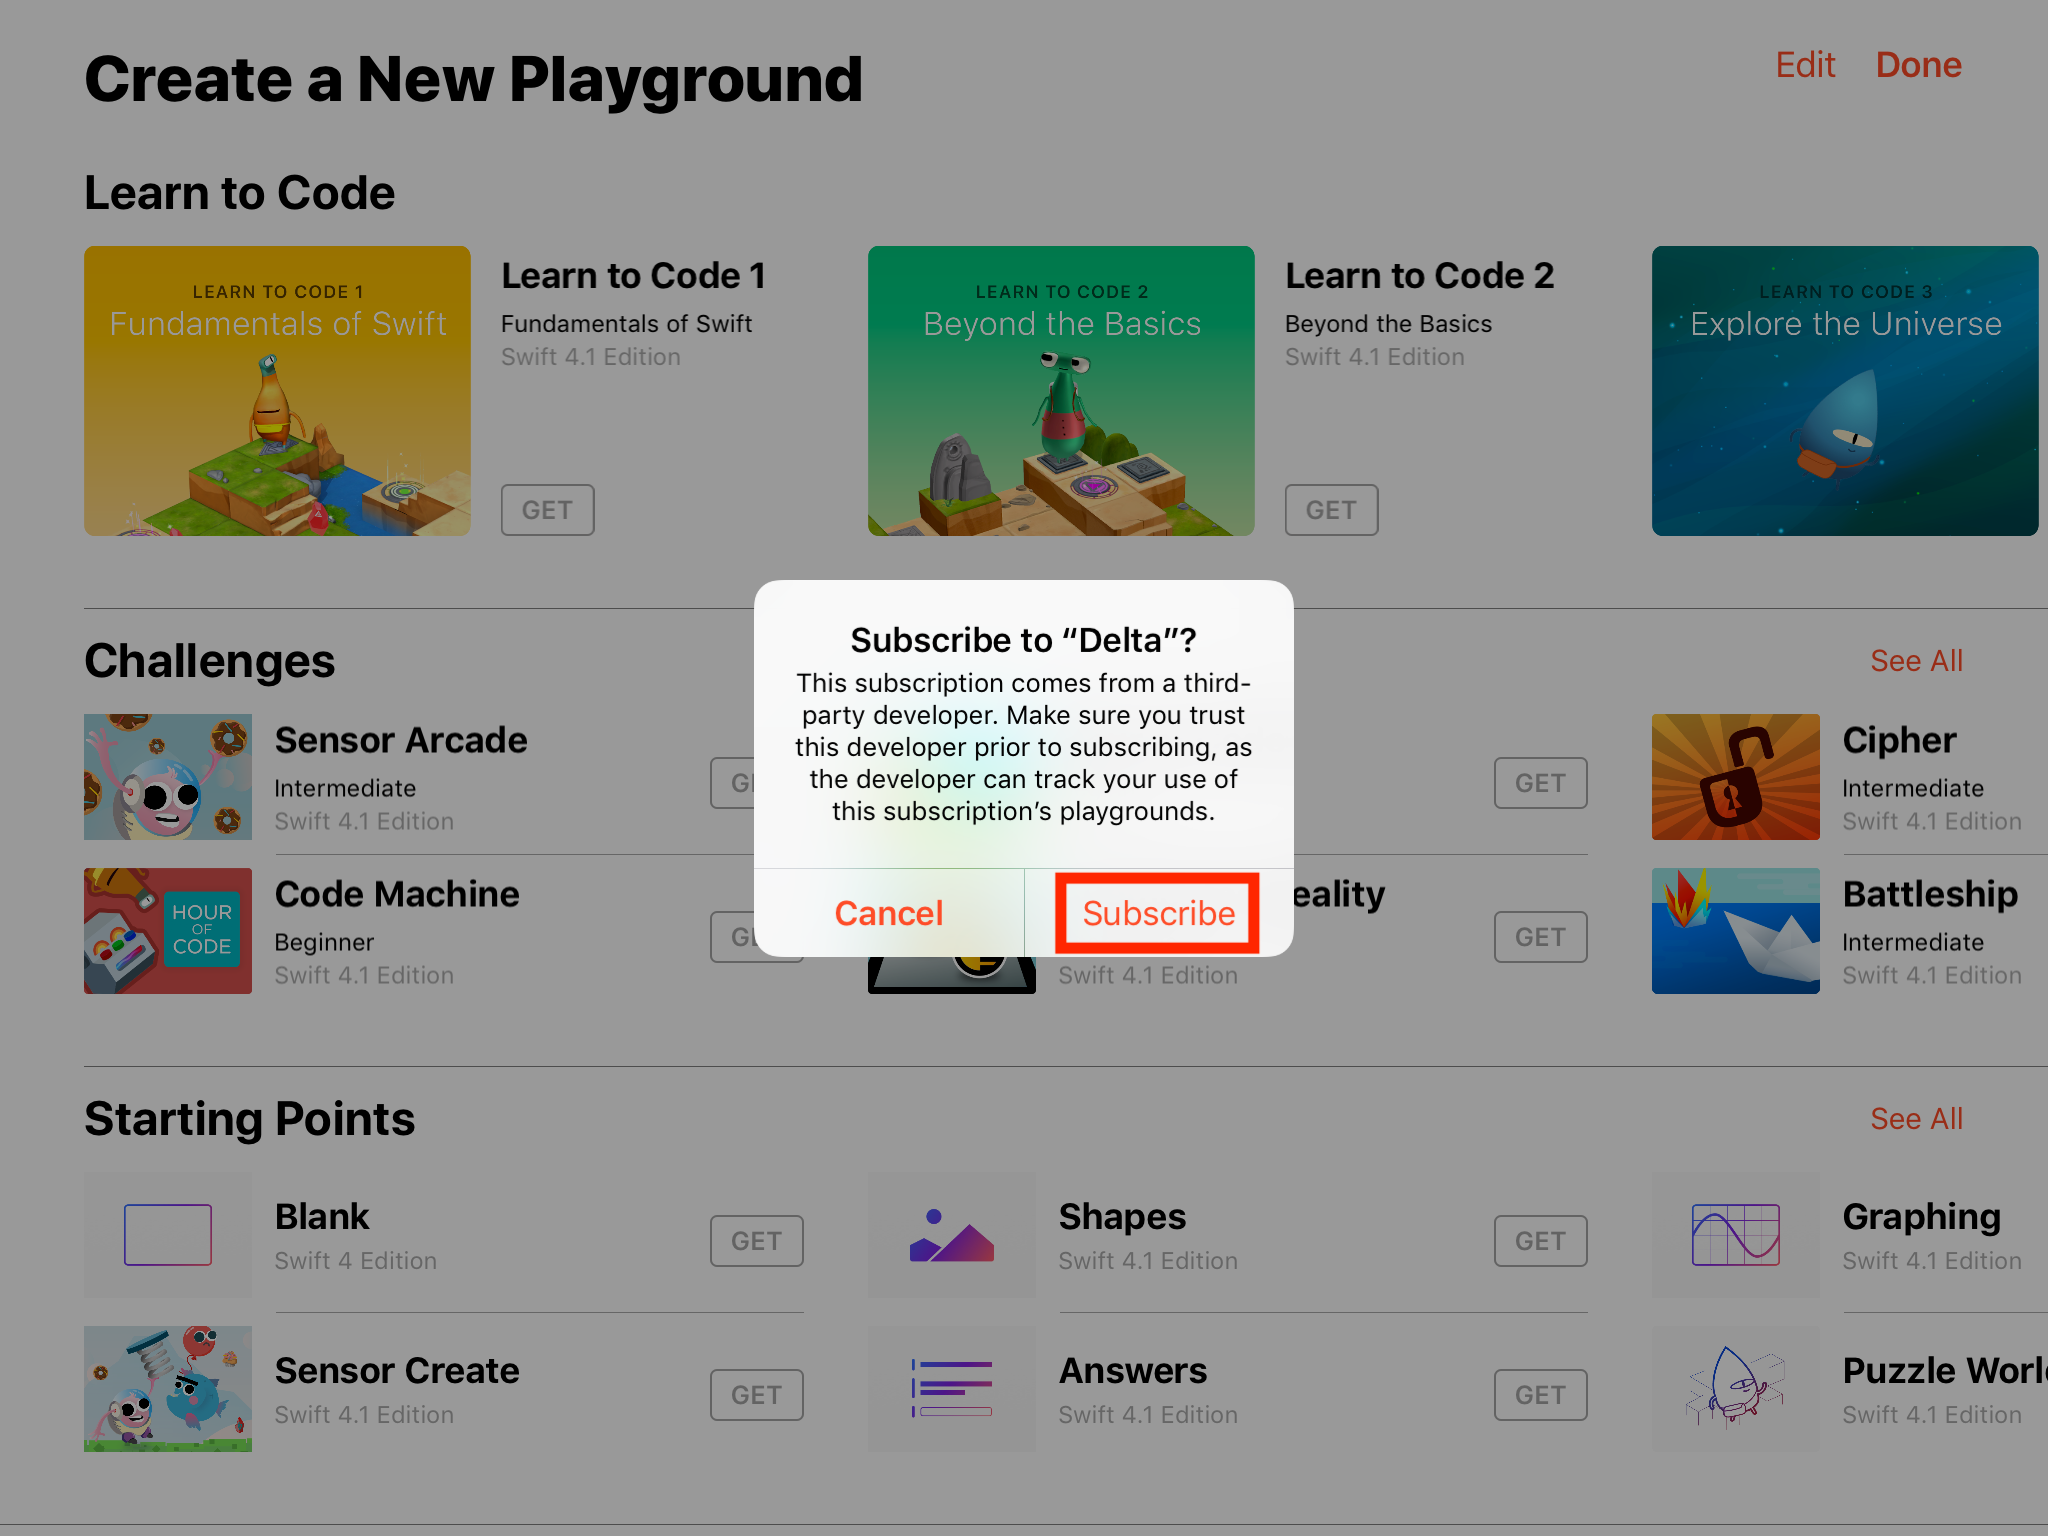Cancel the Delta subscription dialog
The image size is (2048, 1536).
pyautogui.click(x=889, y=913)
